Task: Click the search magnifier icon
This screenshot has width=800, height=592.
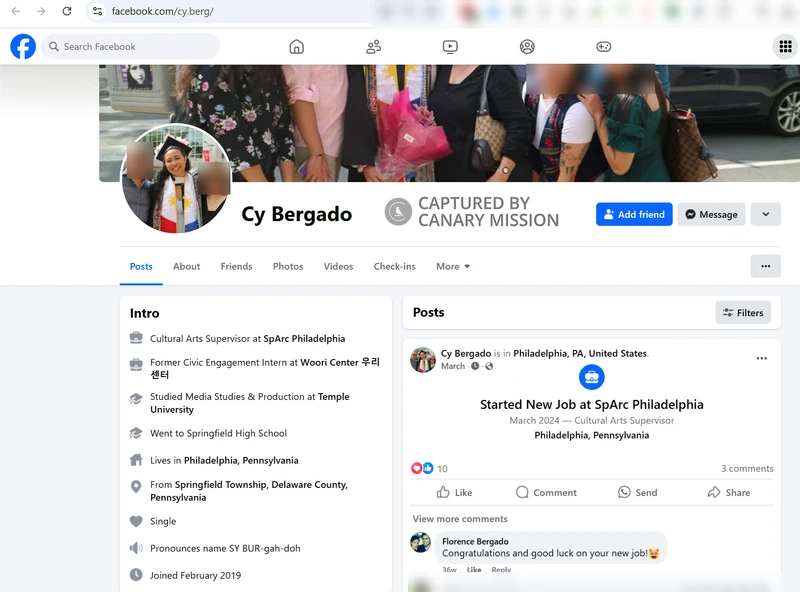Action: (54, 46)
